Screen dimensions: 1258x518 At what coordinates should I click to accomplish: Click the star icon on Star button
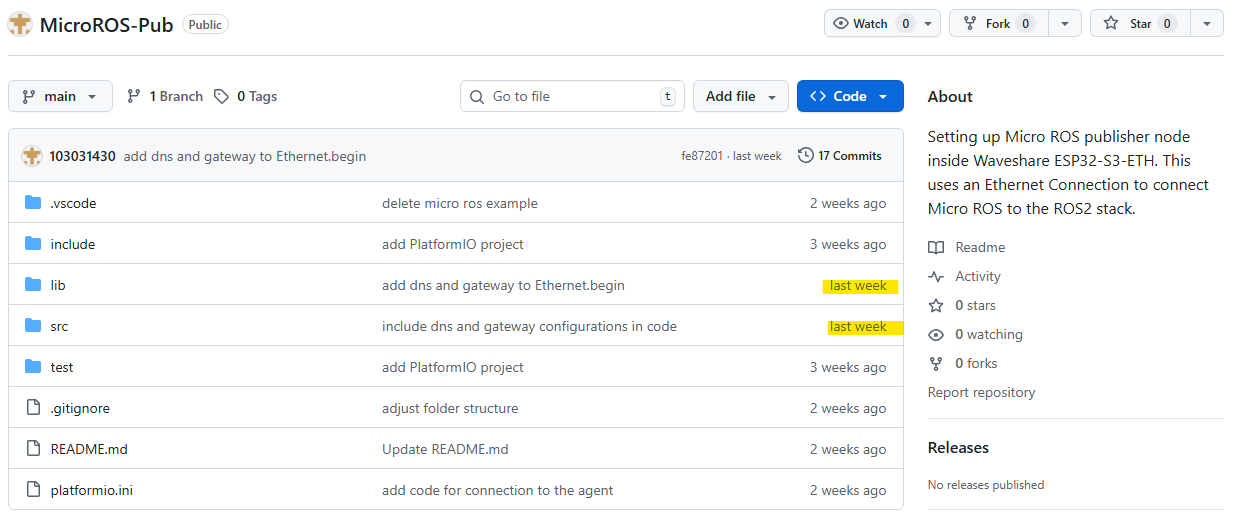(1112, 24)
